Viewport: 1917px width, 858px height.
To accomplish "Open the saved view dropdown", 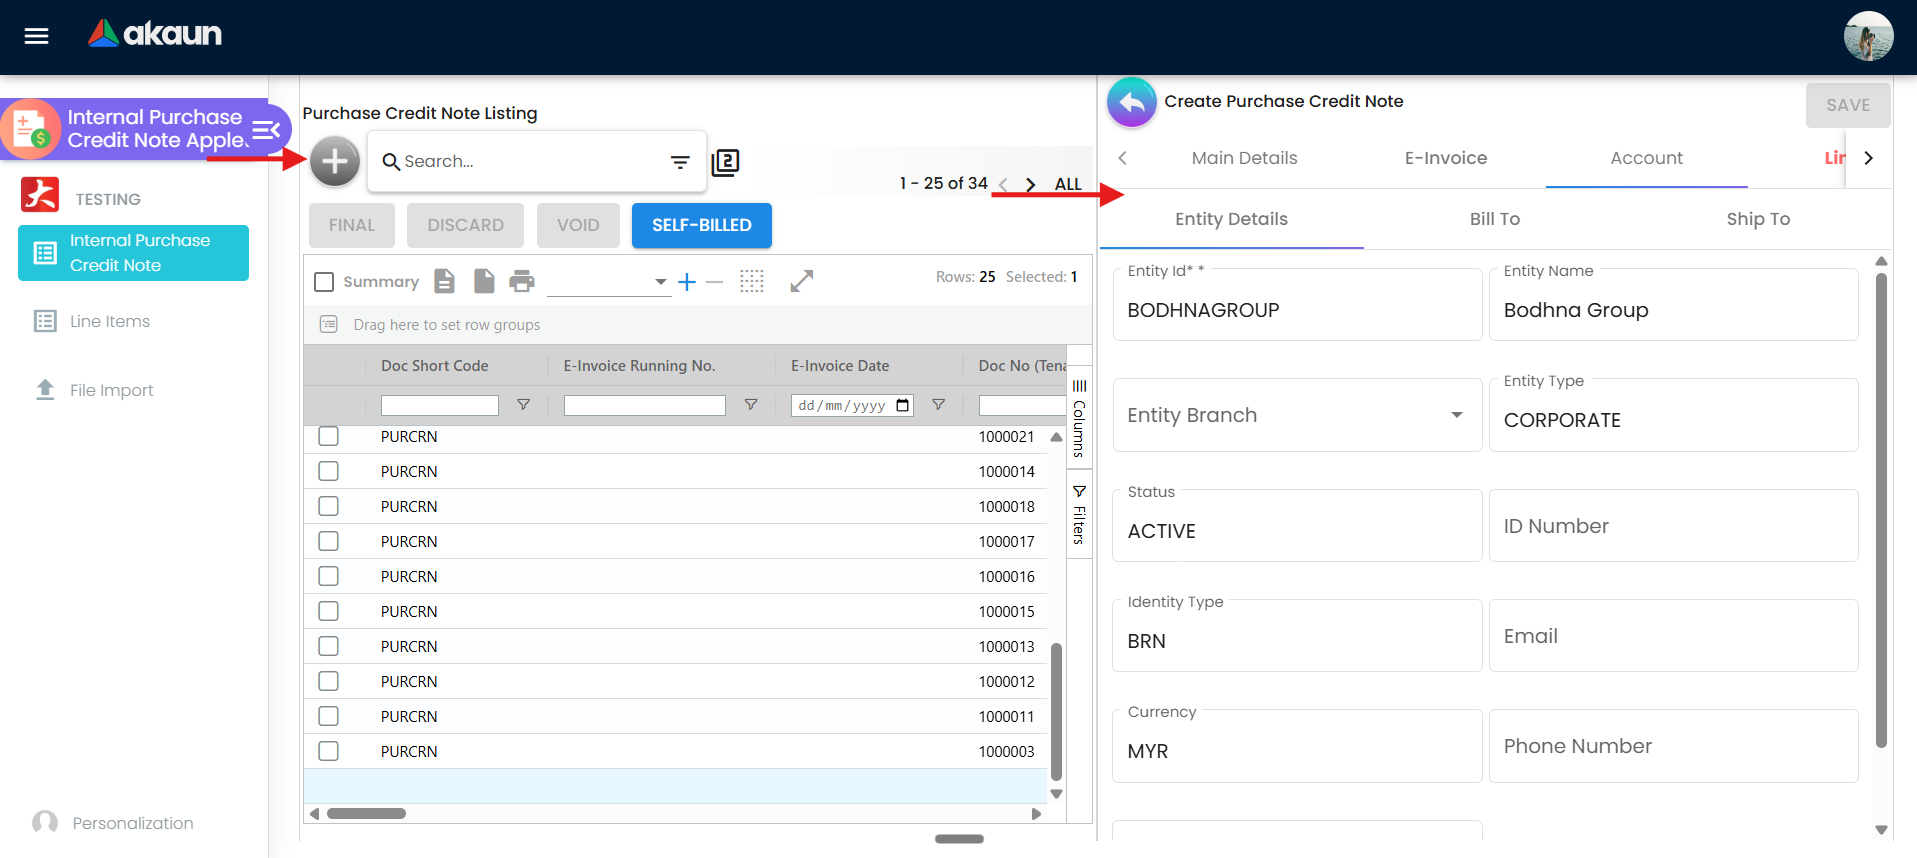I will coord(608,281).
